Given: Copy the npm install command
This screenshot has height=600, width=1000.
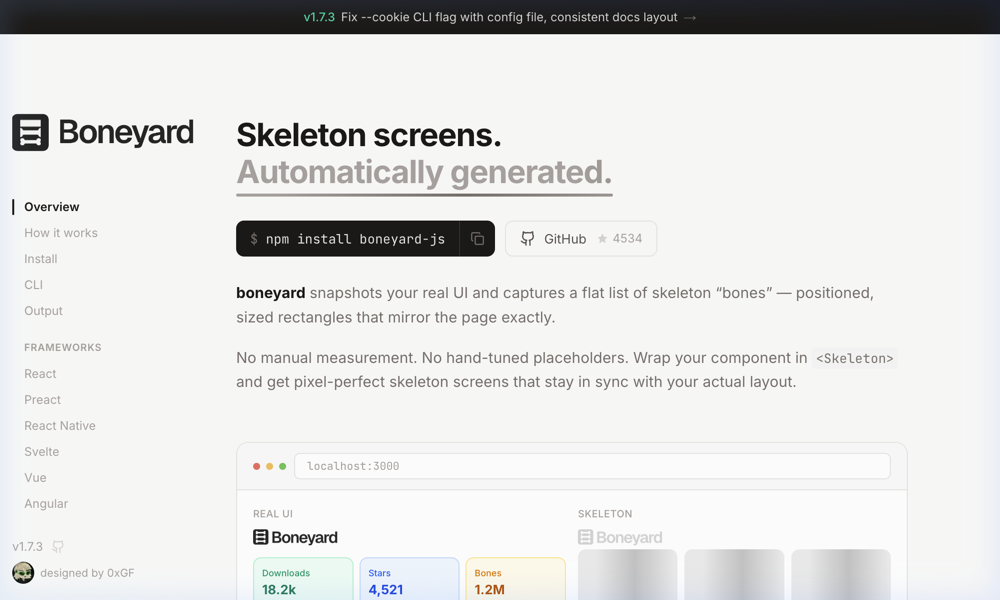Looking at the screenshot, I should coord(477,239).
